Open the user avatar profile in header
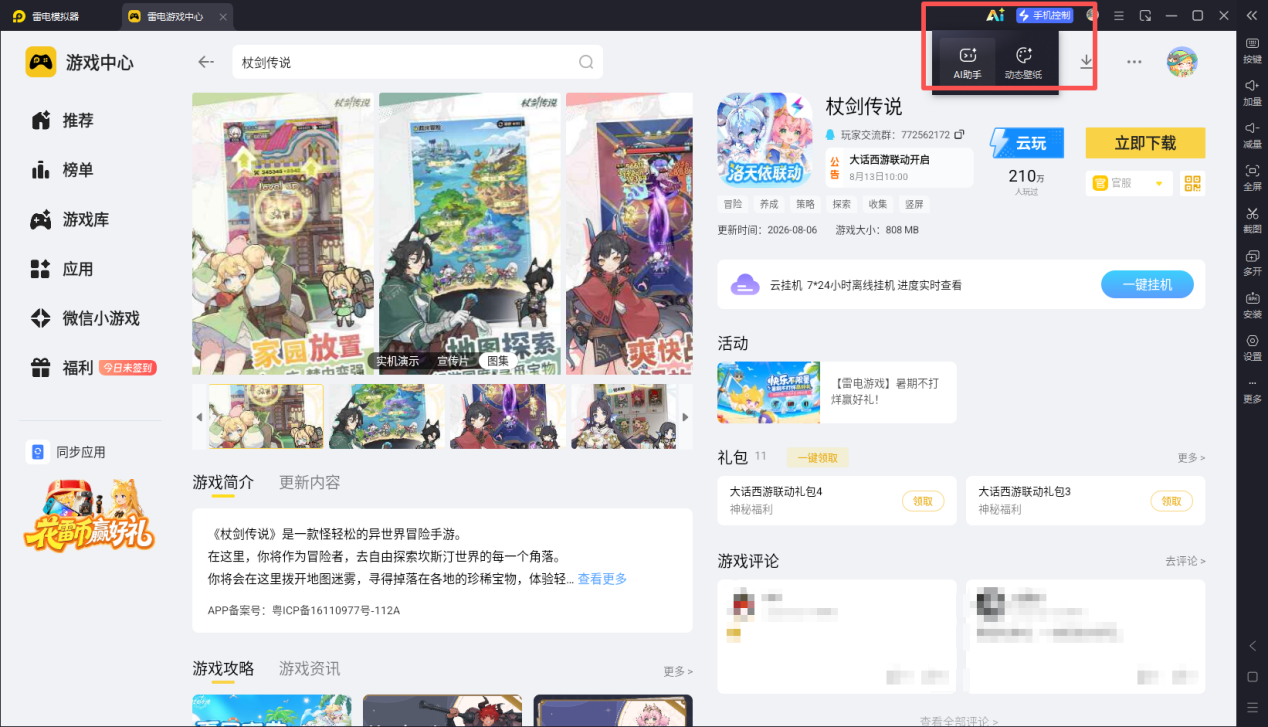1268x727 pixels. (x=1182, y=62)
